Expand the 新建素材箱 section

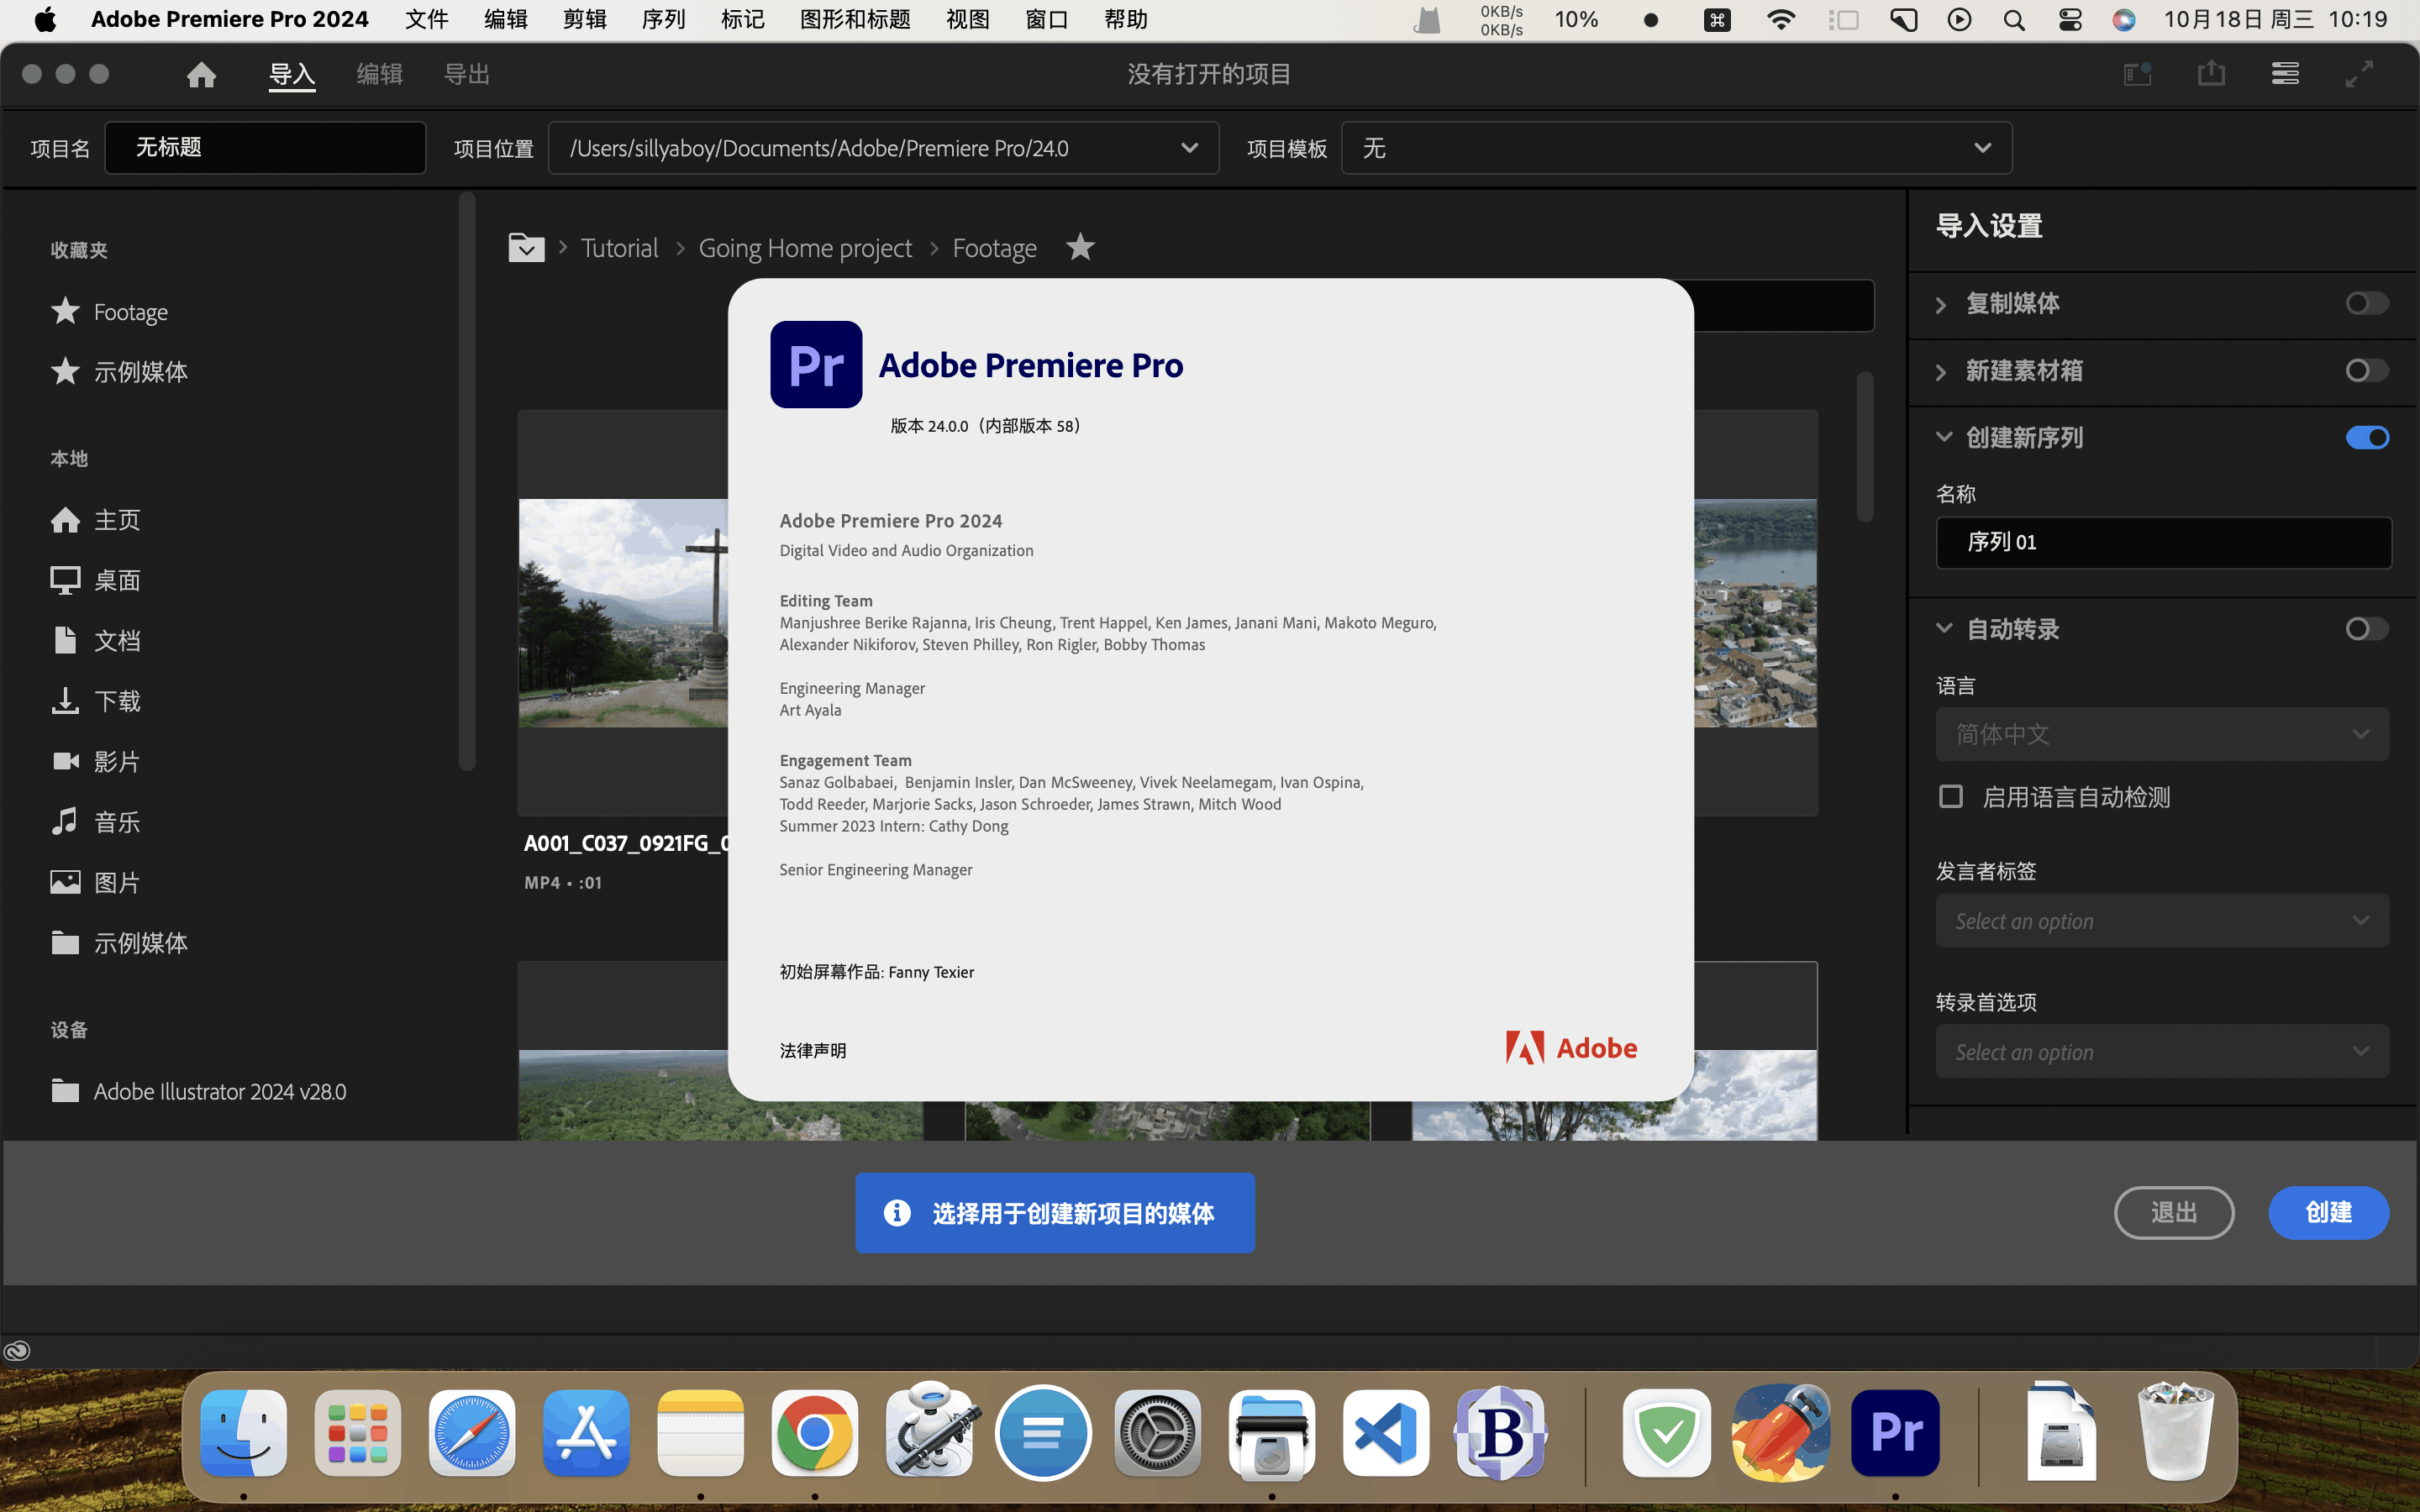[x=1941, y=371]
